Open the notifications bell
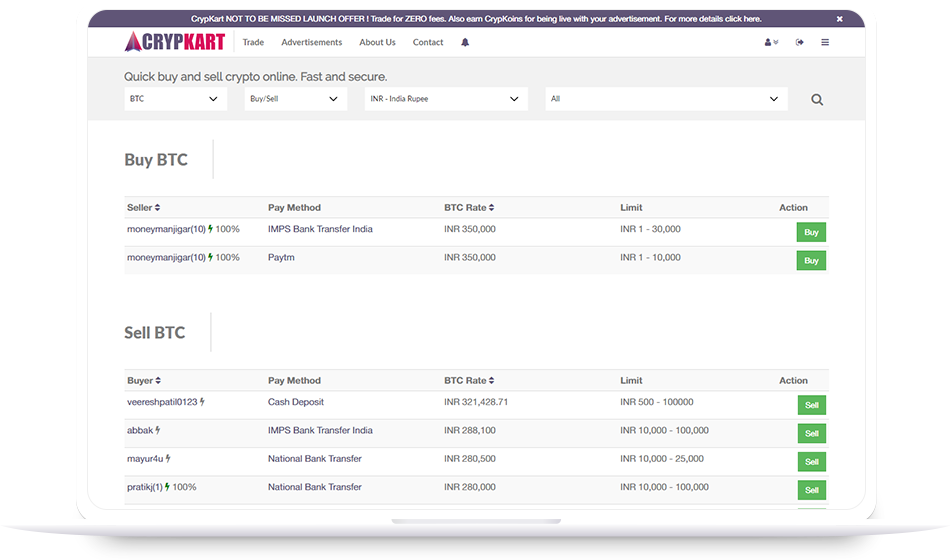 click(465, 43)
